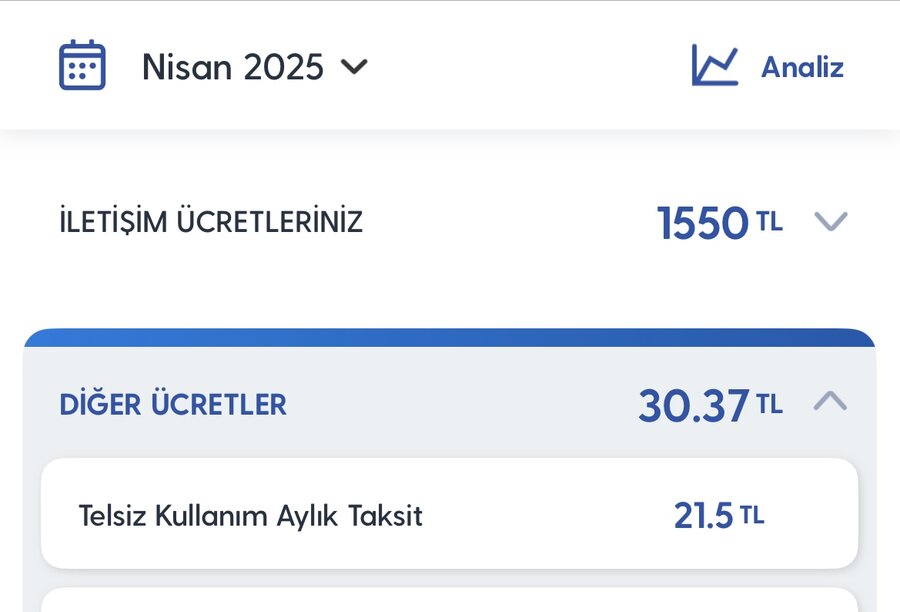Collapse the Diğer Ücretler section chevron
This screenshot has width=900, height=612.
(x=830, y=402)
